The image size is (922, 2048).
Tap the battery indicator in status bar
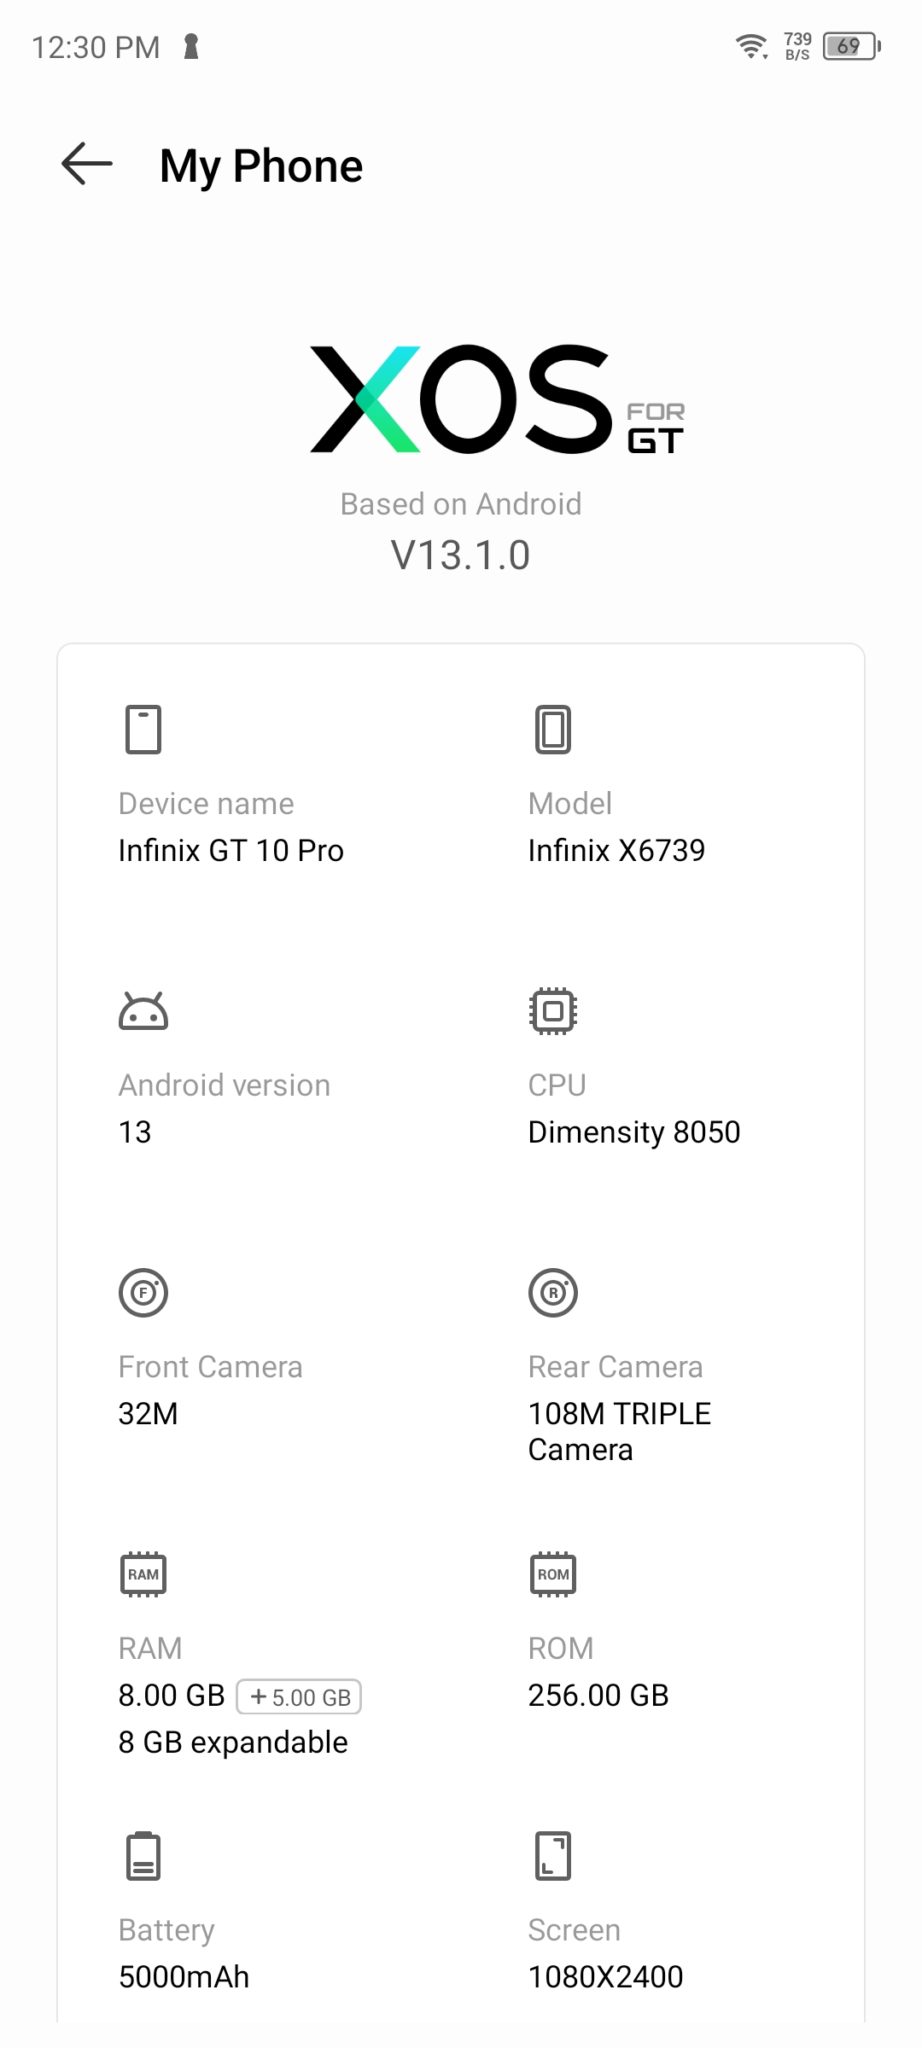click(x=850, y=46)
